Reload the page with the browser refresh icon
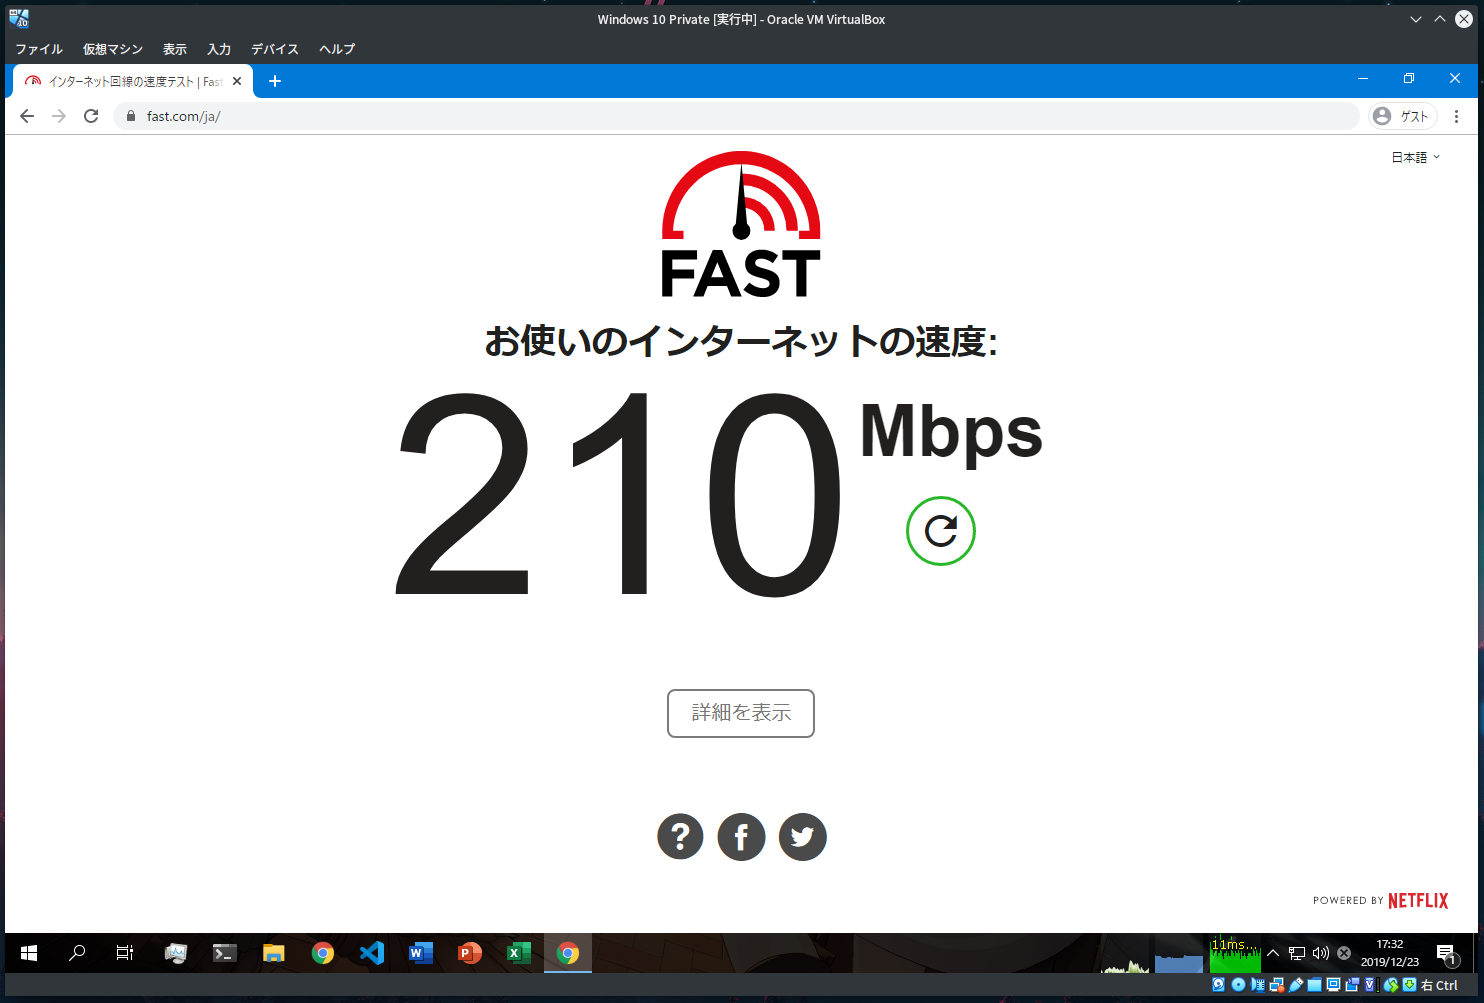The image size is (1484, 1003). pyautogui.click(x=91, y=116)
